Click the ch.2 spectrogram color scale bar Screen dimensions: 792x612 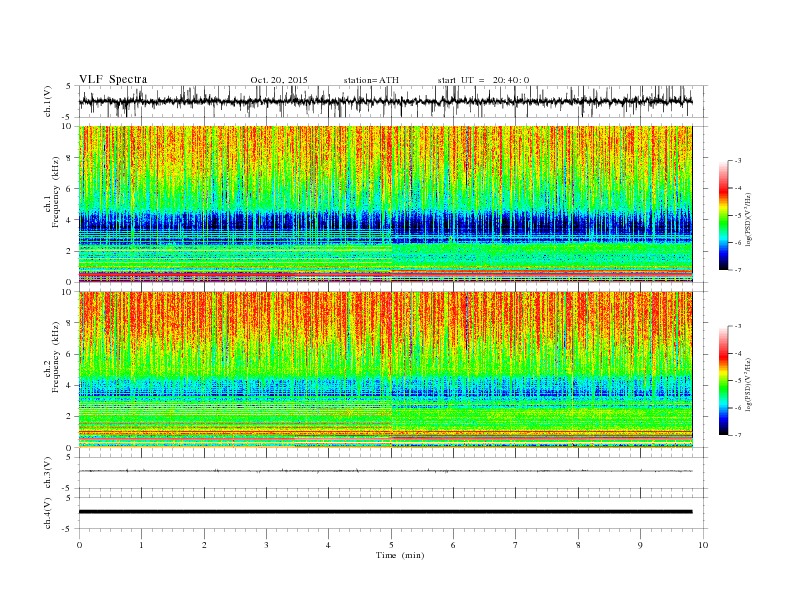tap(723, 381)
